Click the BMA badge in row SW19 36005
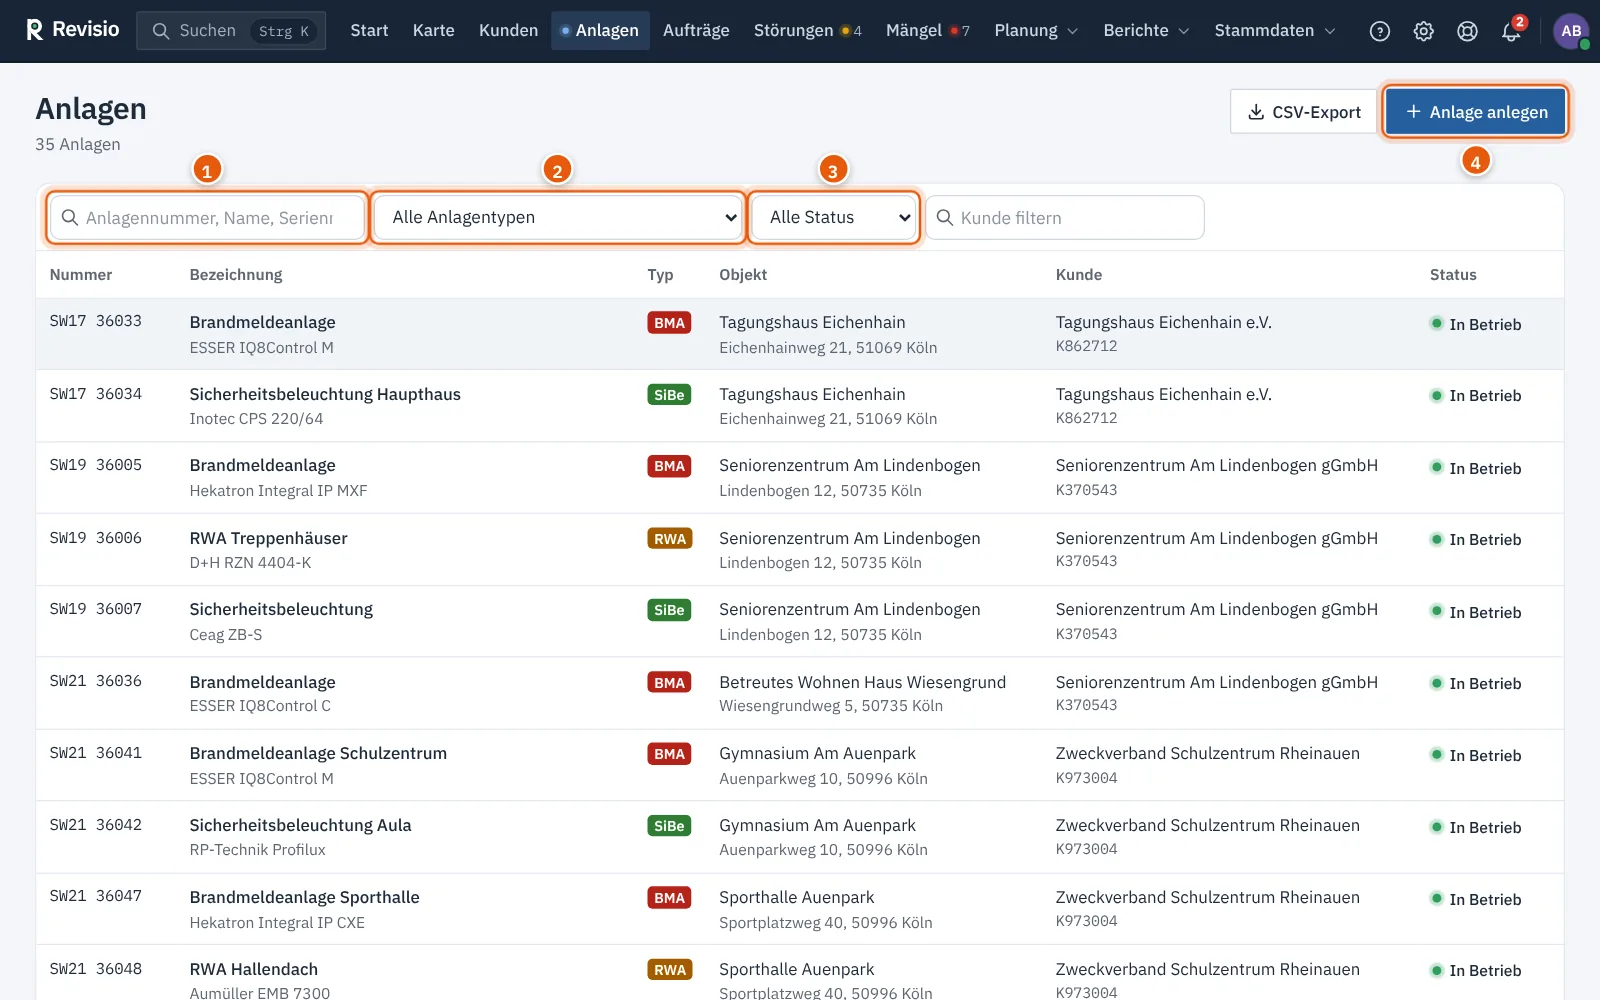 pyautogui.click(x=669, y=466)
